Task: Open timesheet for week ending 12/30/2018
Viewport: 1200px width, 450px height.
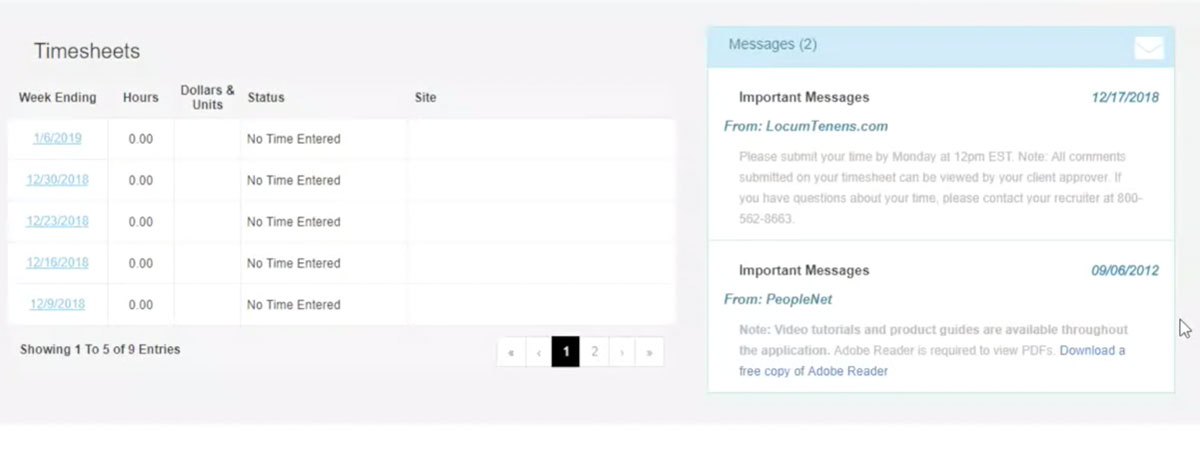Action: pos(57,180)
